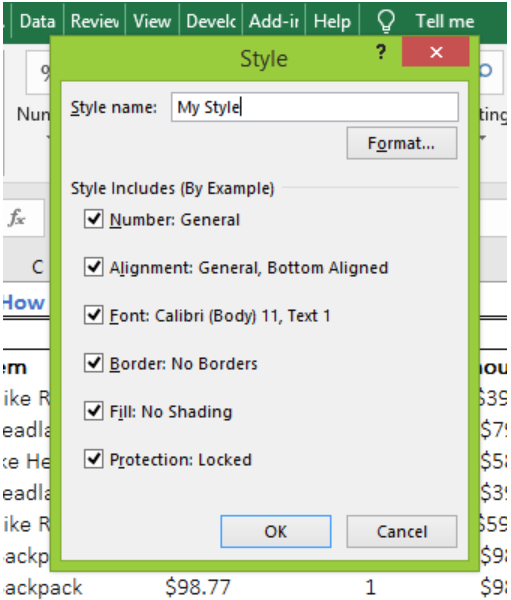Screen dimensions: 511x600
Task: Open the View ribbon tab
Action: click(x=152, y=21)
